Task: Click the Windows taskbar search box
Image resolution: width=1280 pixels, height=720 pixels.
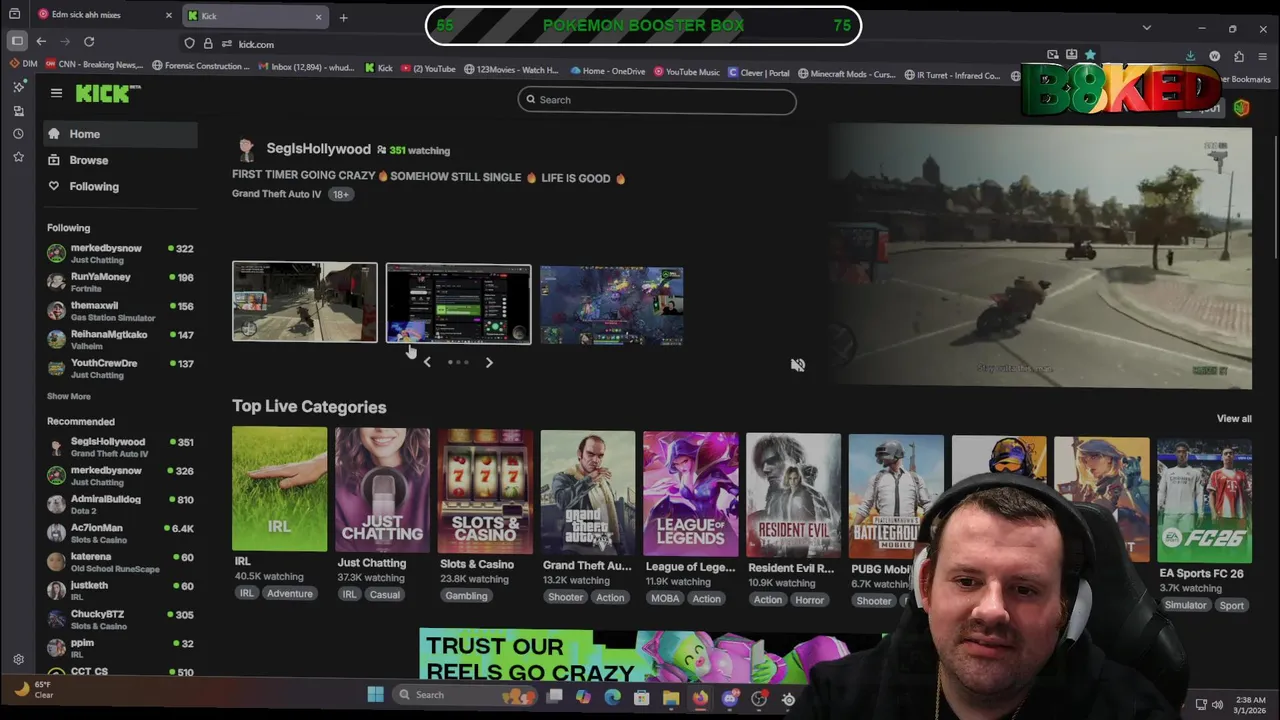Action: (x=465, y=695)
